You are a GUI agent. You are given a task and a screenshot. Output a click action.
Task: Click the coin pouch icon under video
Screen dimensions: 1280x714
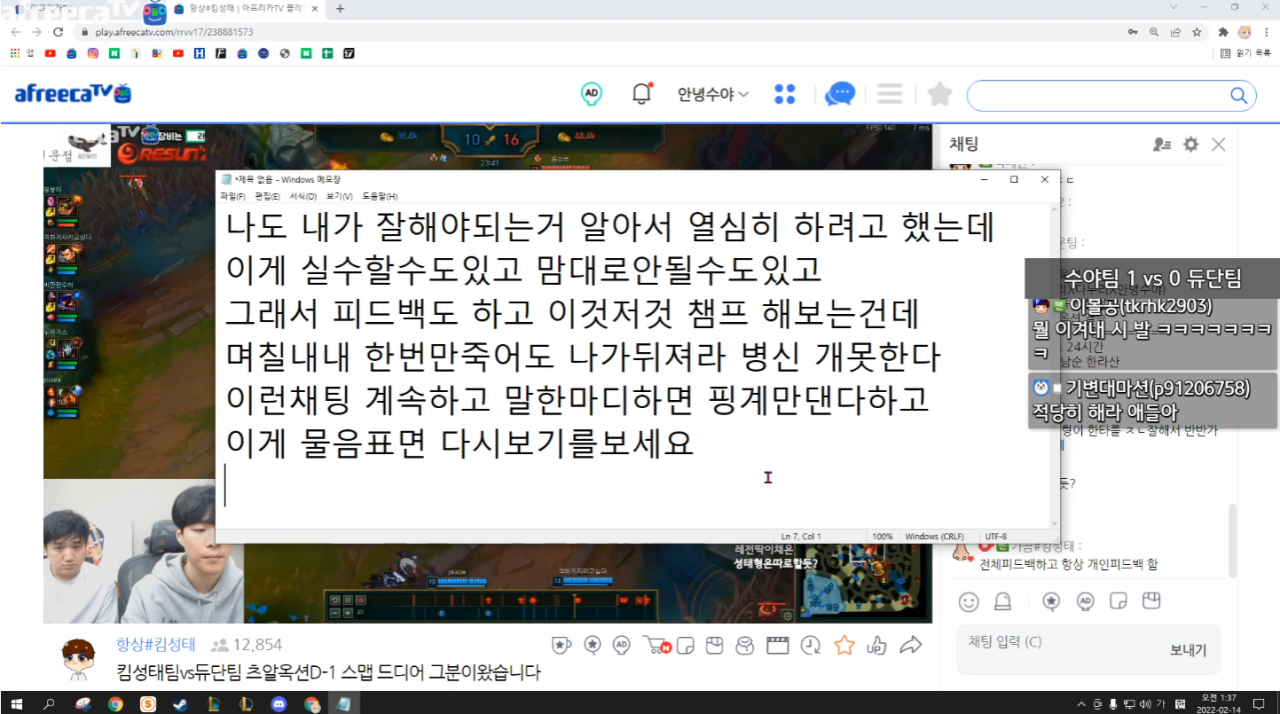point(745,645)
